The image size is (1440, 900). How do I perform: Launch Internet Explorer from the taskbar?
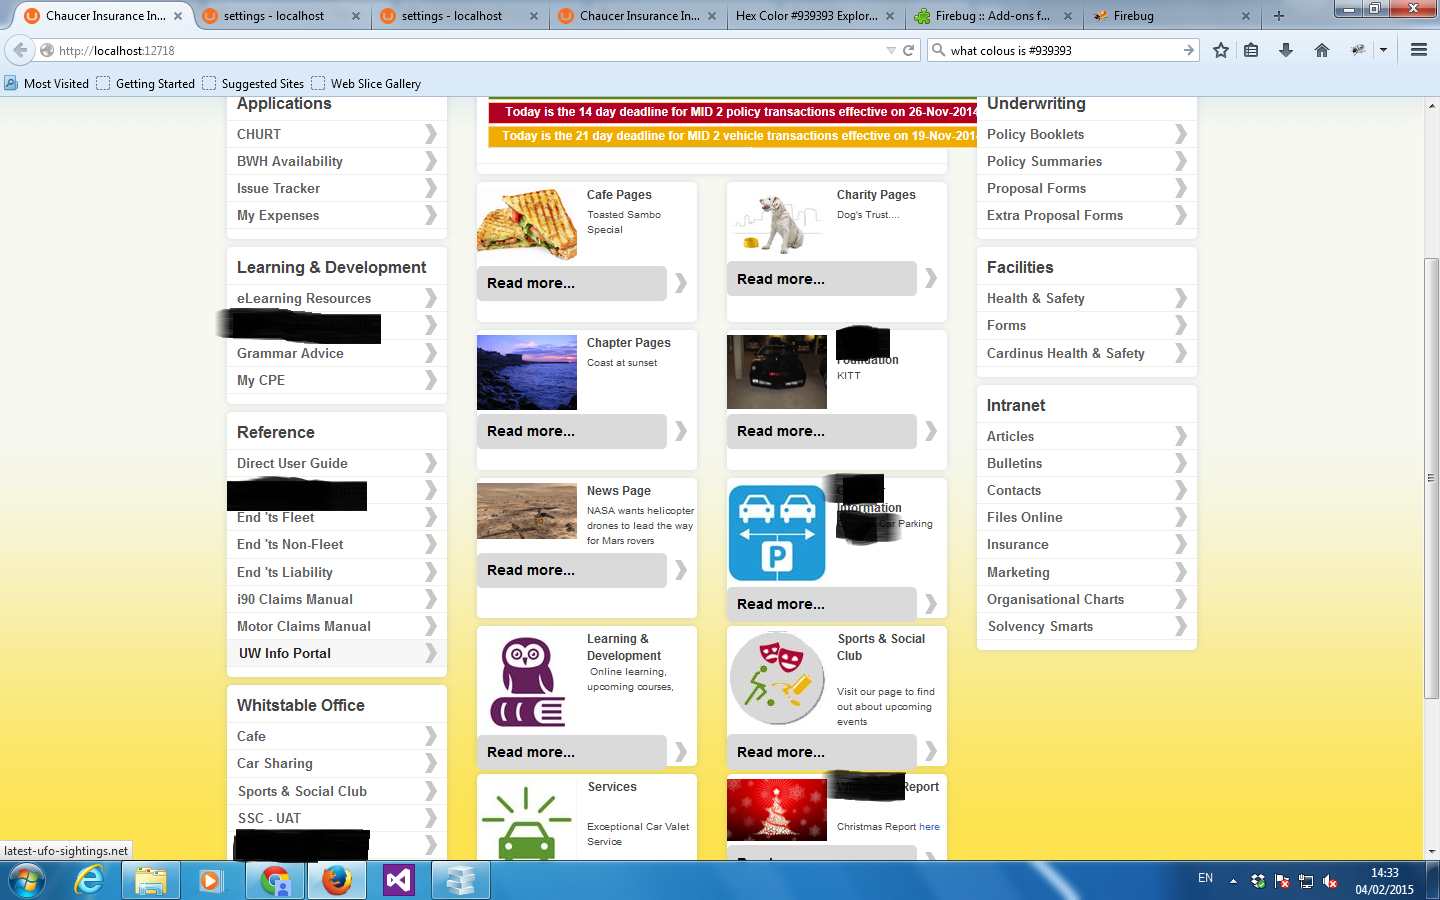click(90, 881)
